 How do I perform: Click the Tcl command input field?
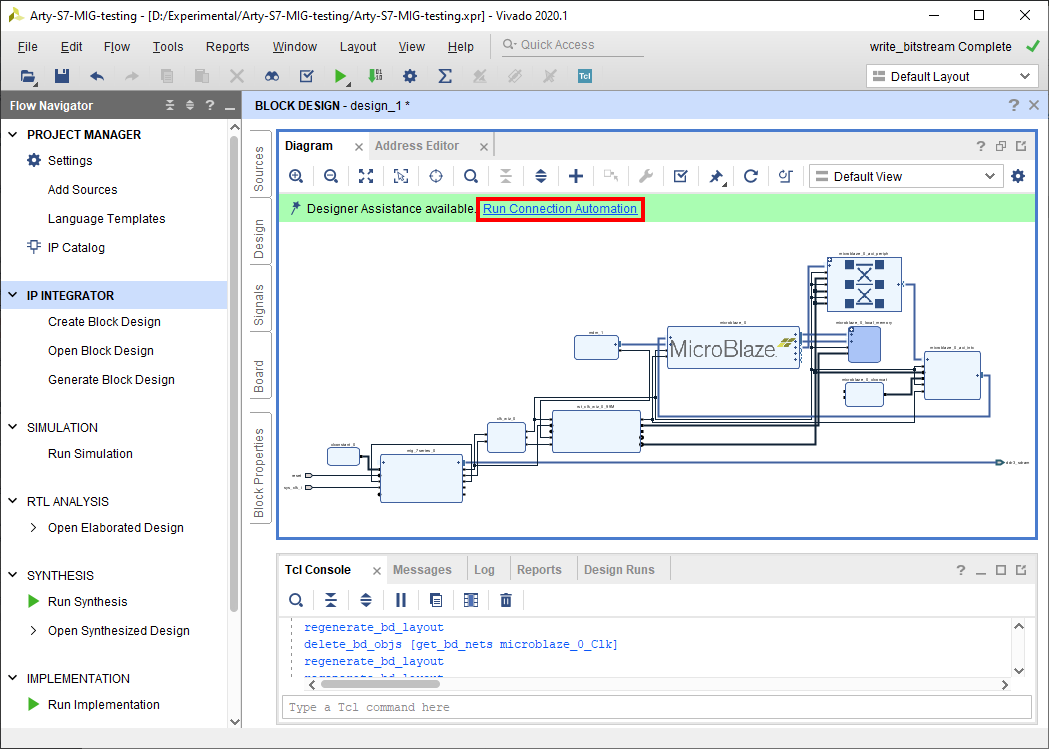tap(657, 708)
